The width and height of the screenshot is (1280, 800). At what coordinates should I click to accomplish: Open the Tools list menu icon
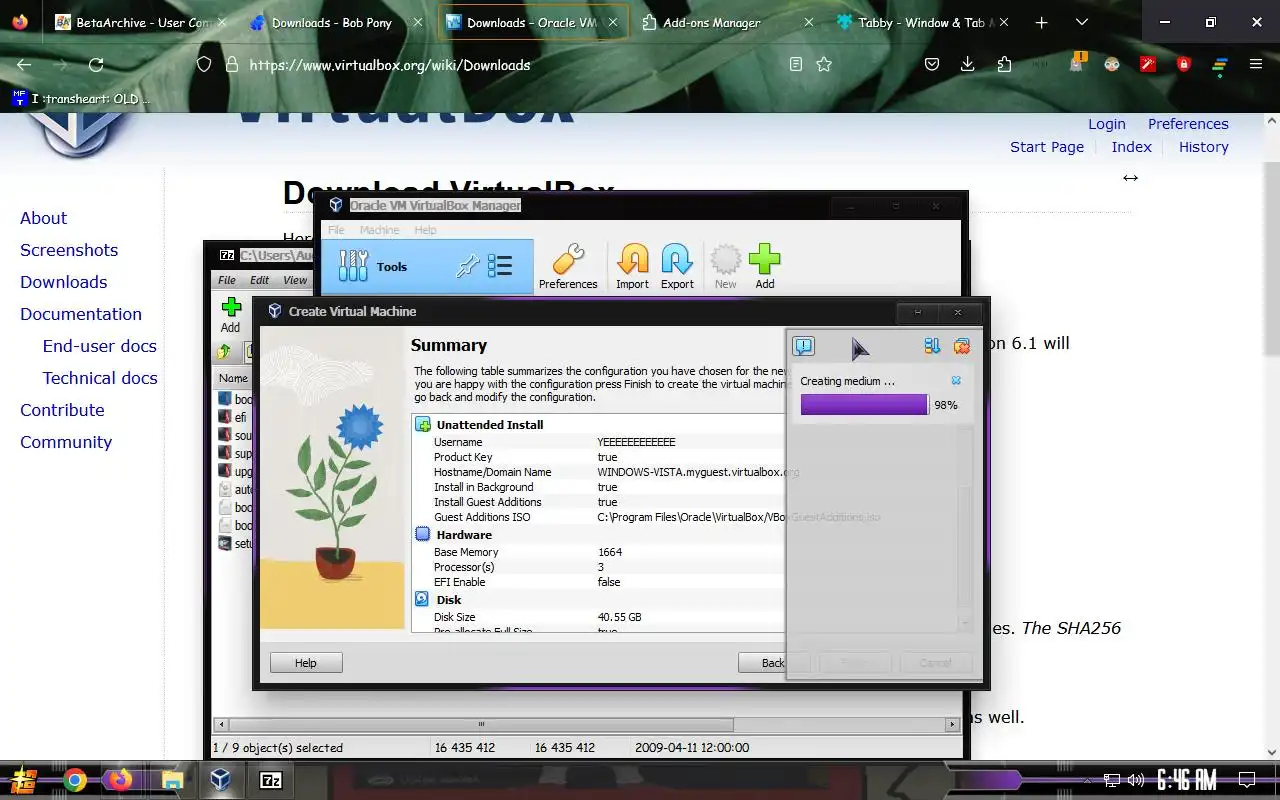500,266
